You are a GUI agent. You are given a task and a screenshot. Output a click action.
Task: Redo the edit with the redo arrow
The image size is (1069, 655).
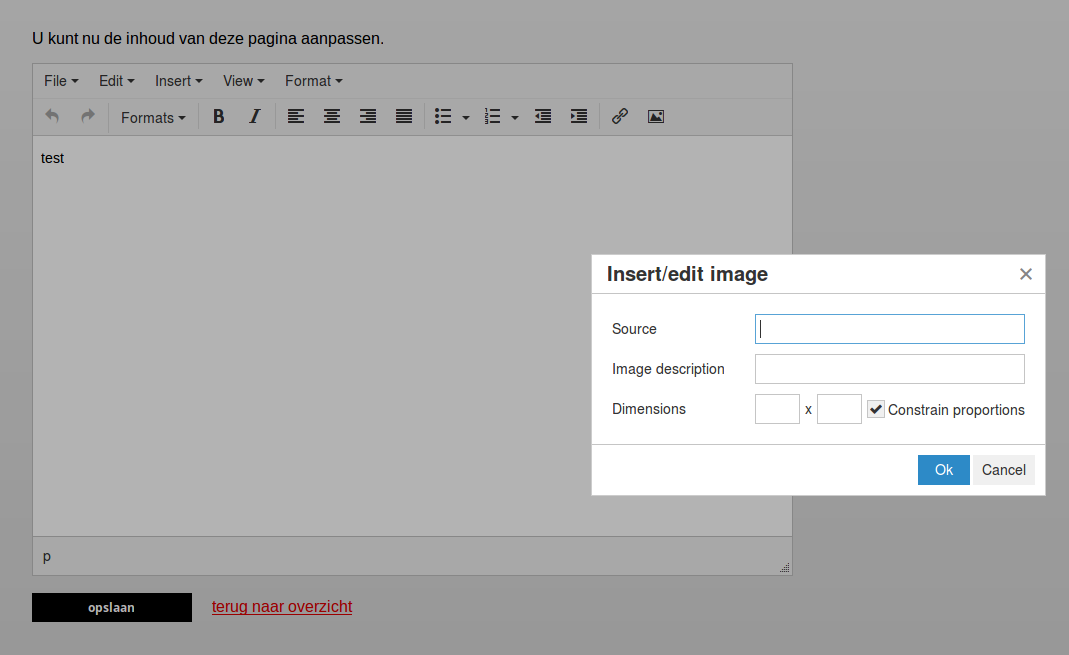tap(88, 117)
